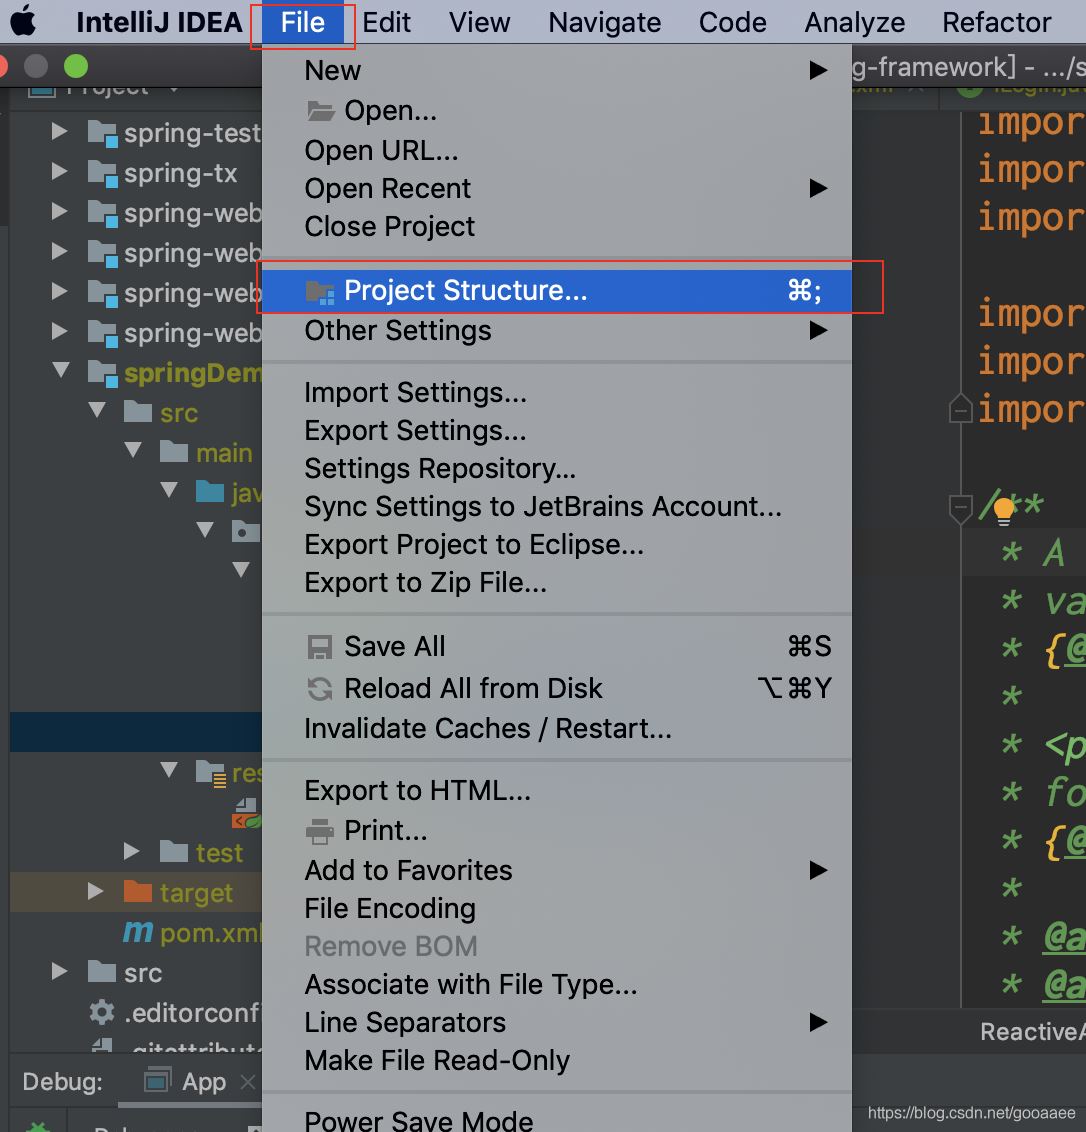This screenshot has height=1132, width=1086.
Task: Click the Save All floppy disk icon
Action: [x=320, y=647]
